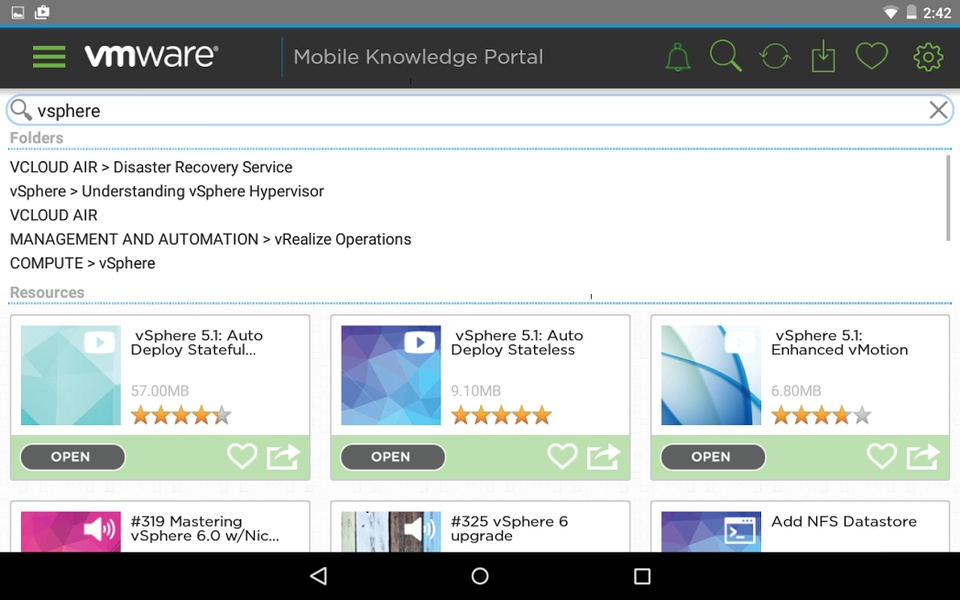Image resolution: width=960 pixels, height=600 pixels.
Task: Tap Auto Deploy Stateless video thumbnail
Action: (391, 375)
